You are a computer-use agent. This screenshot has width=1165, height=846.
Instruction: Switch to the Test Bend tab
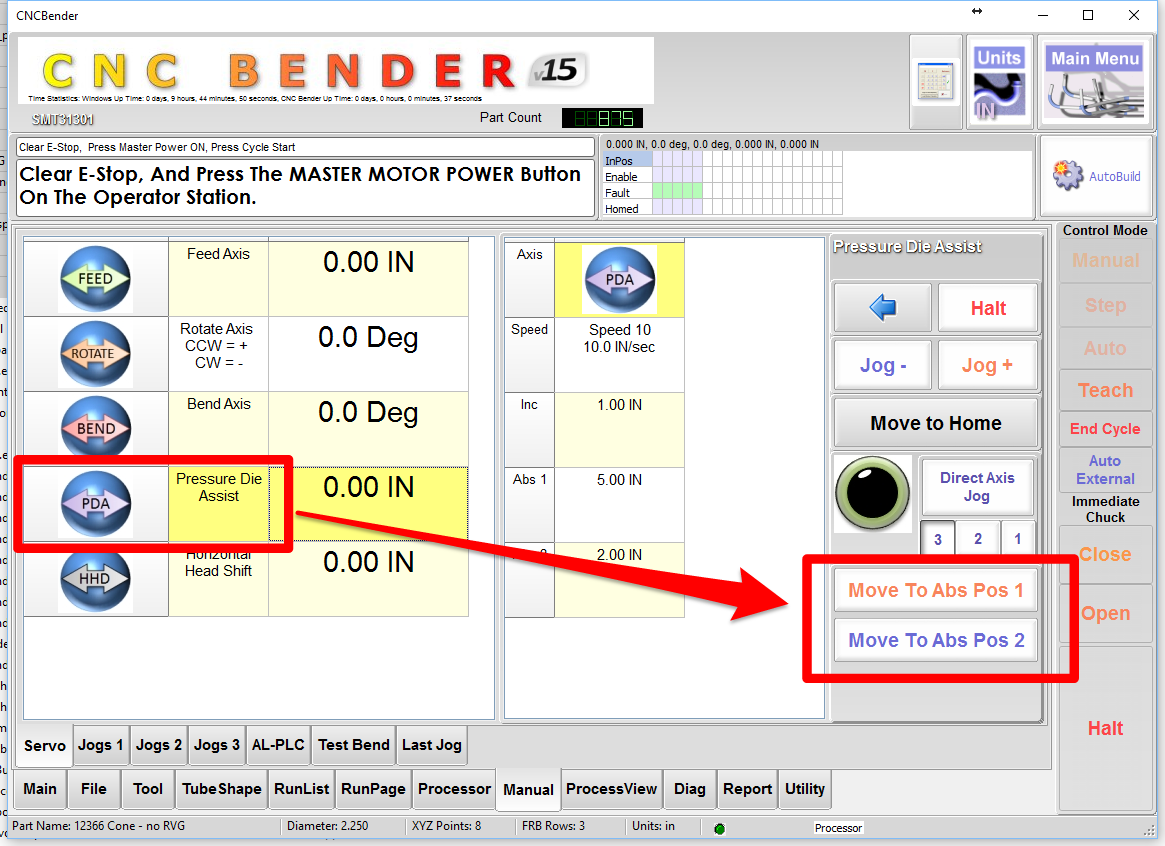[353, 745]
